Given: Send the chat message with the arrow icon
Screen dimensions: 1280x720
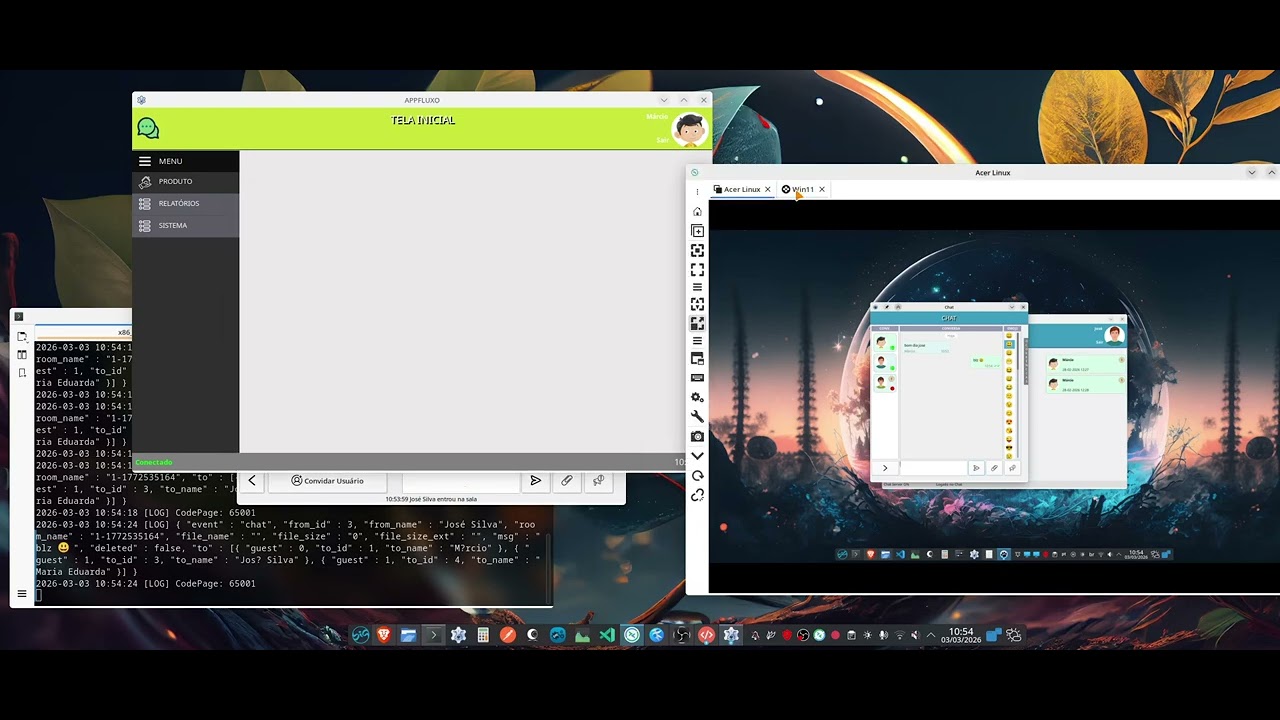Looking at the screenshot, I should tap(536, 481).
